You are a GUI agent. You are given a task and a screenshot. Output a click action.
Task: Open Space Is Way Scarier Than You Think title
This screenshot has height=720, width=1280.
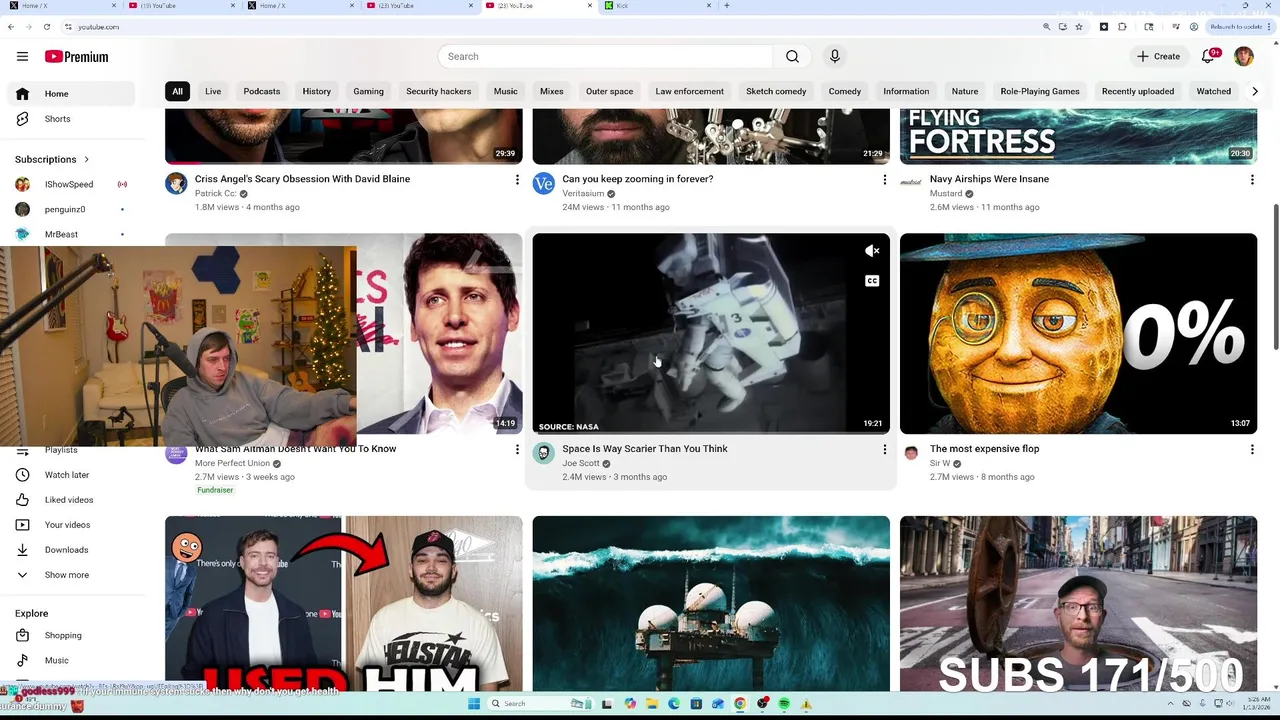tap(645, 449)
